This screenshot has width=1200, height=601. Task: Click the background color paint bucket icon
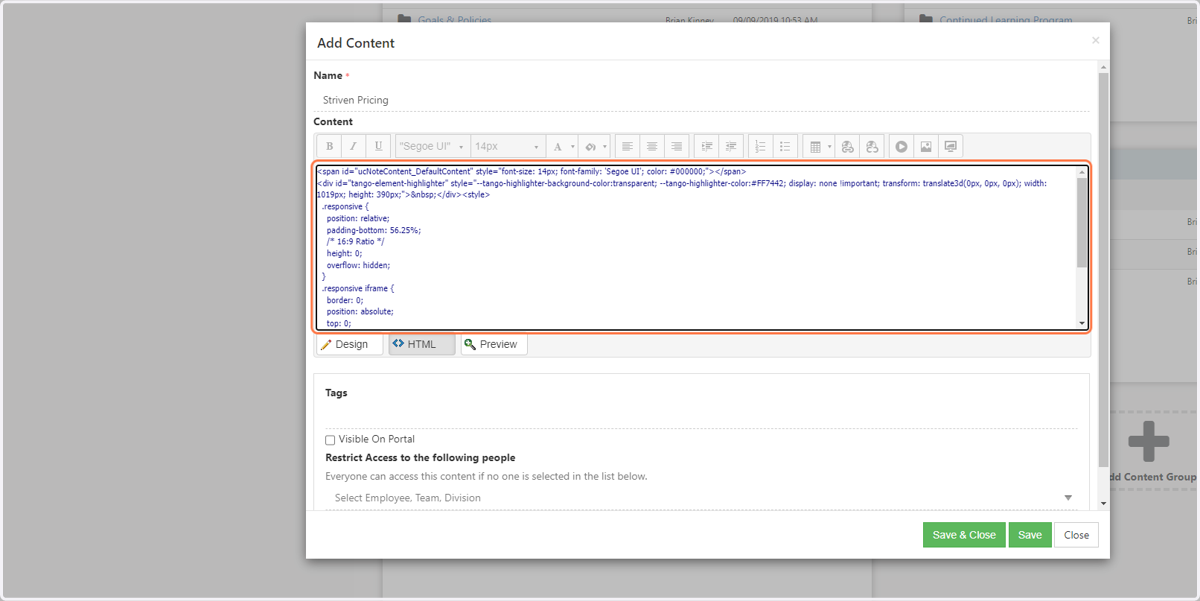point(590,147)
